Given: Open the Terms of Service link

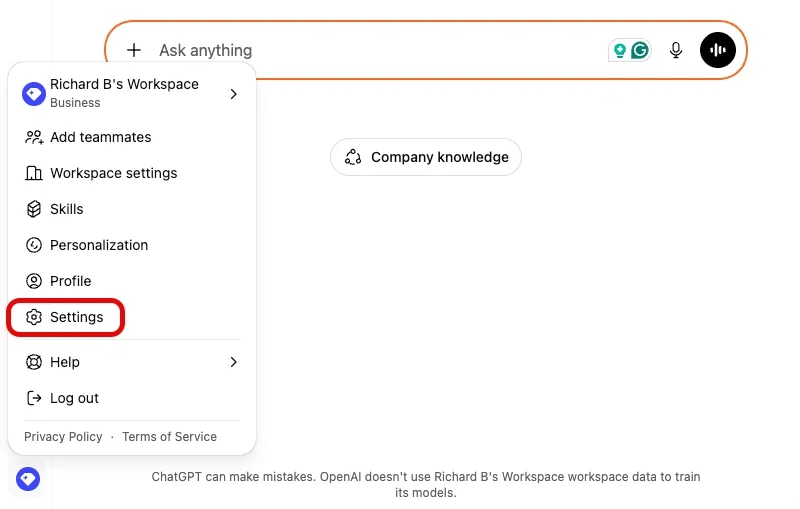Looking at the screenshot, I should pos(169,437).
